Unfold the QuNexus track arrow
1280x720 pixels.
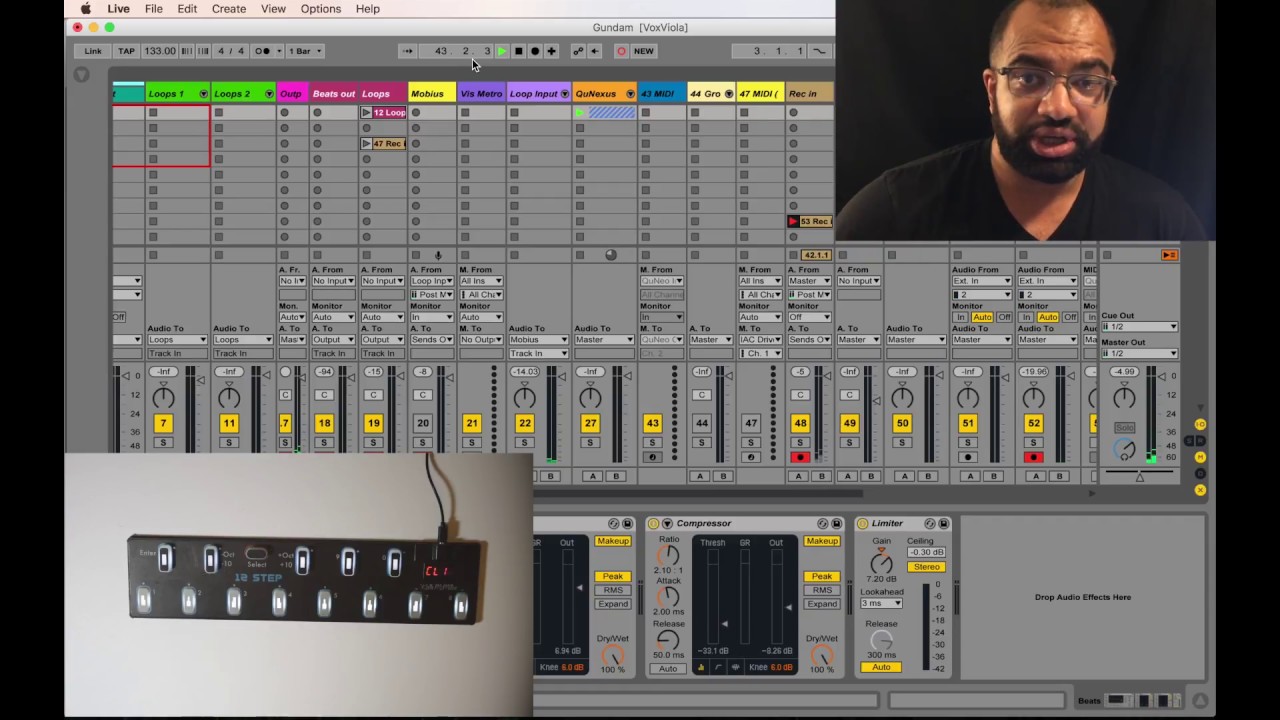(630, 94)
